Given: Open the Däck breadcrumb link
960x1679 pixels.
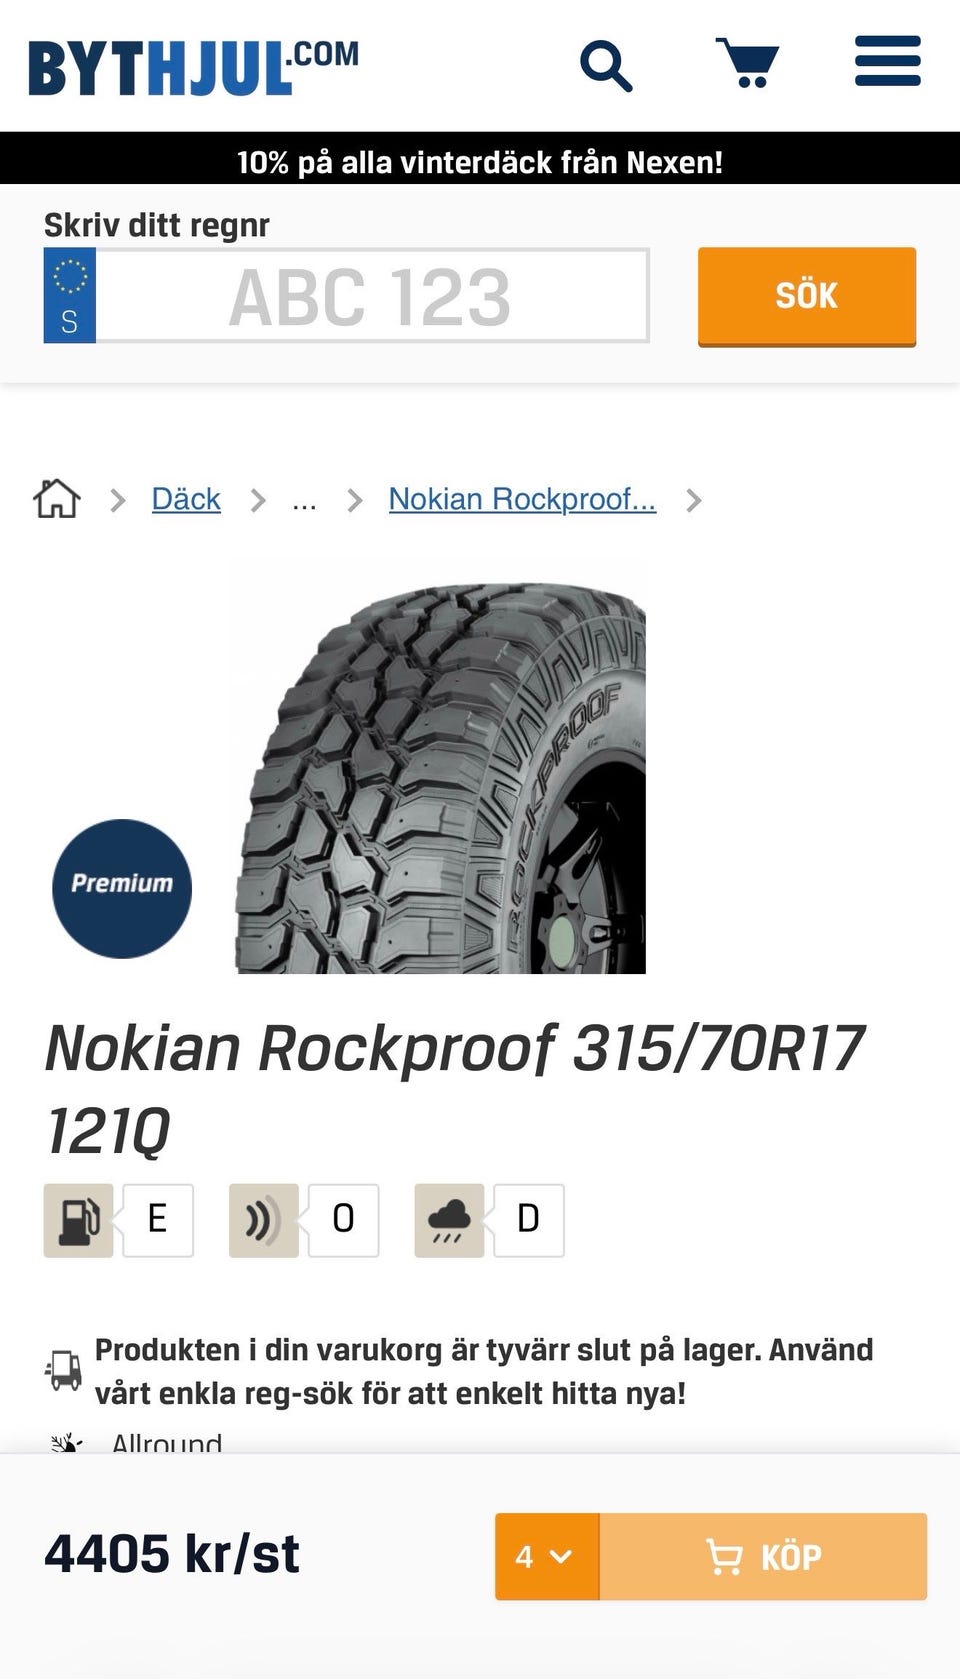Looking at the screenshot, I should [x=186, y=499].
